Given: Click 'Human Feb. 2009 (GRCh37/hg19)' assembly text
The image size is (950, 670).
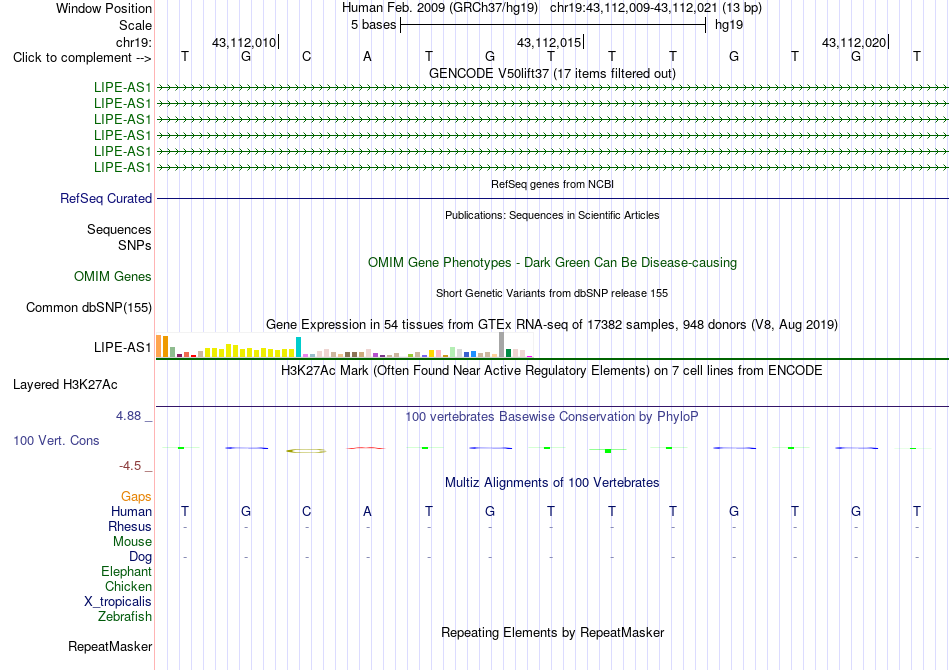Looking at the screenshot, I should point(440,8).
